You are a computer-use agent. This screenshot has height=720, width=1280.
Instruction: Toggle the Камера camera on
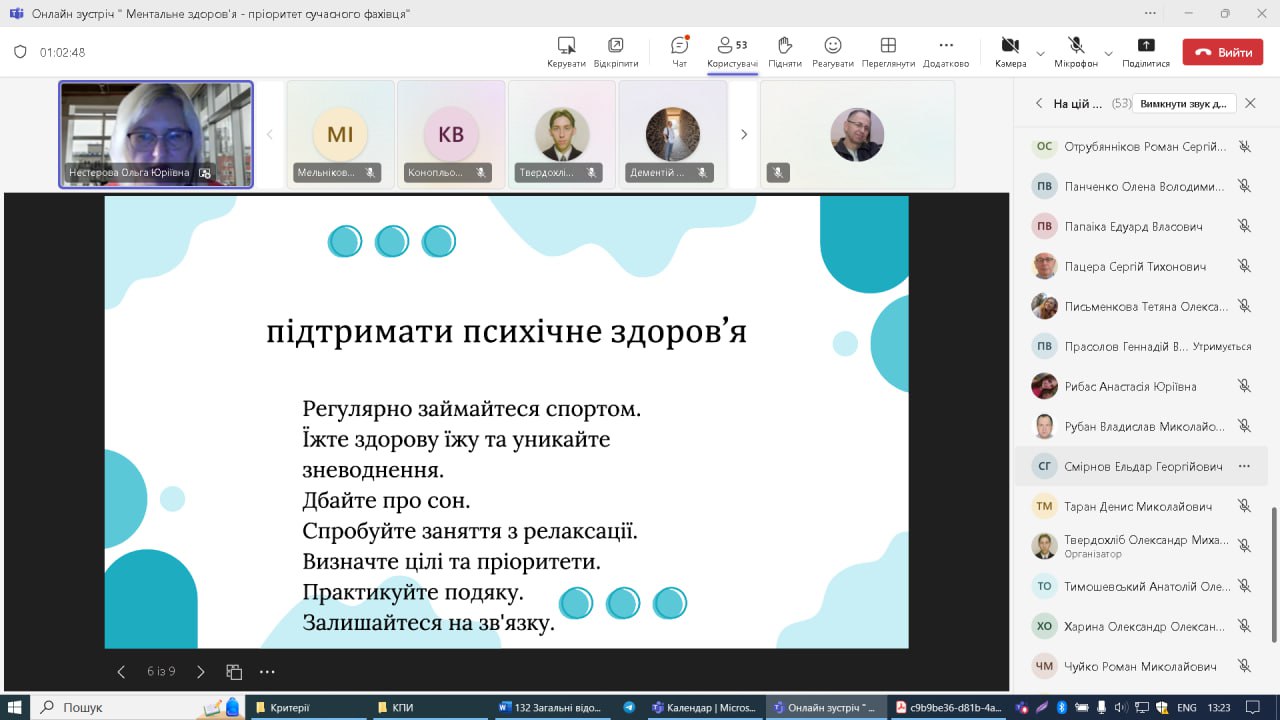tap(1010, 51)
